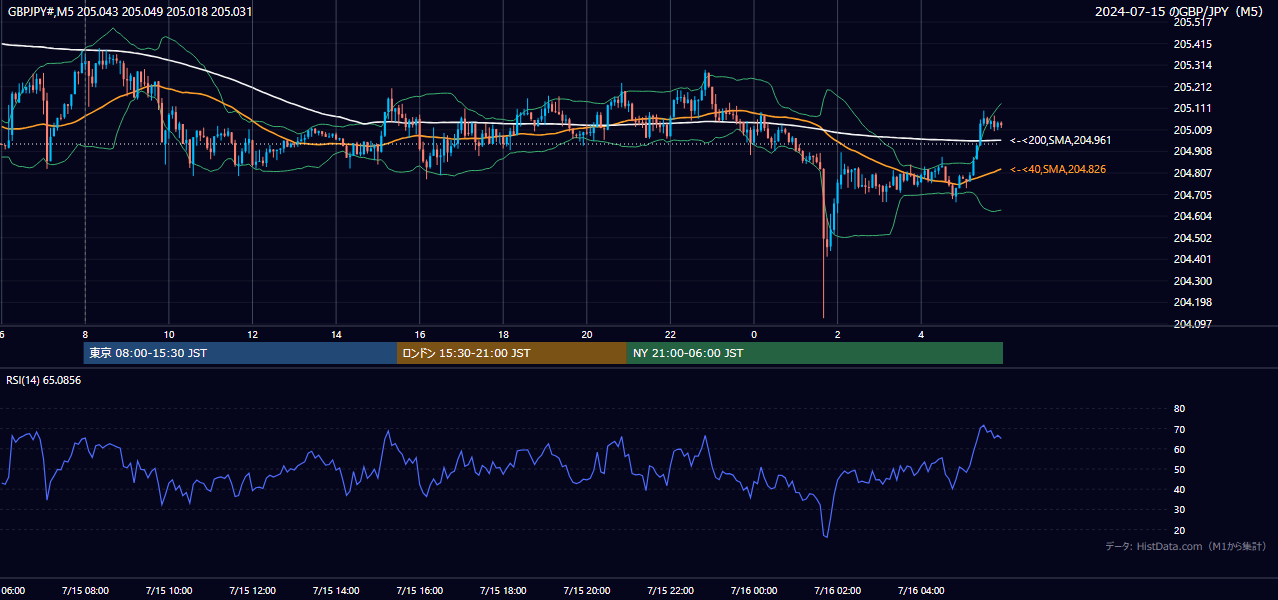Click the 40 SMA 204.826 label
This screenshot has height=600, width=1278.
pyautogui.click(x=1057, y=170)
